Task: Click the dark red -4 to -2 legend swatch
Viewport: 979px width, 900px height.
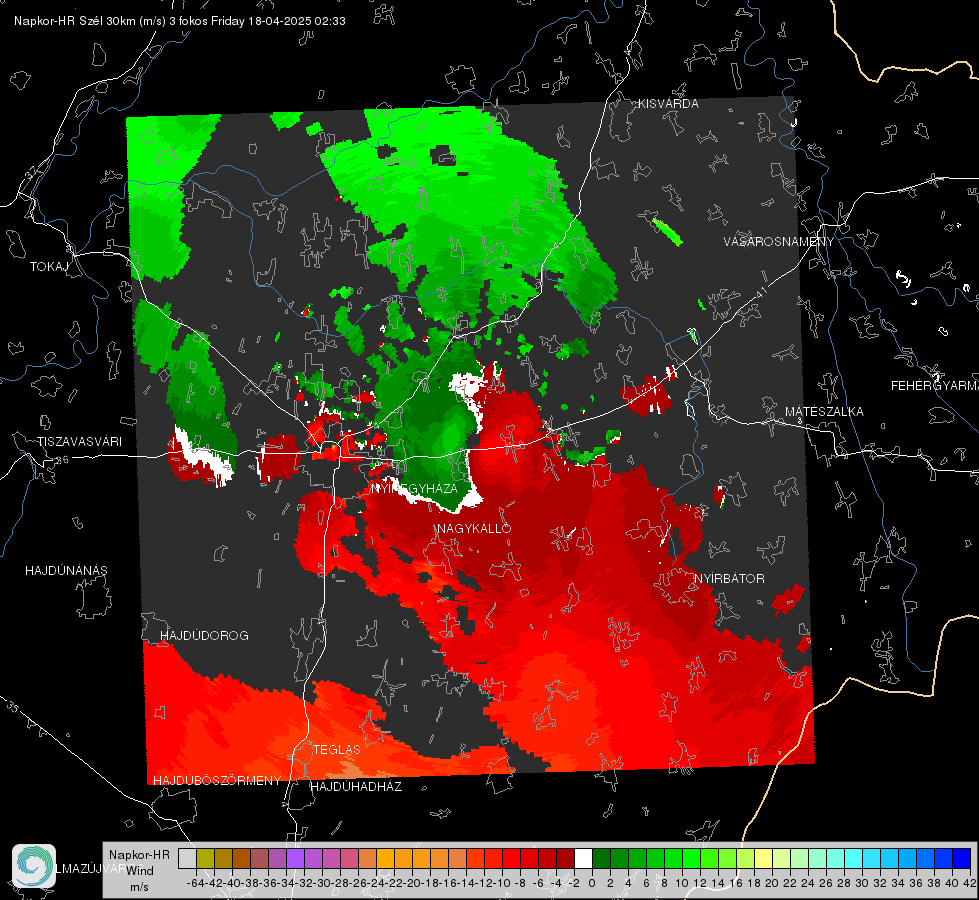Action: [565, 859]
